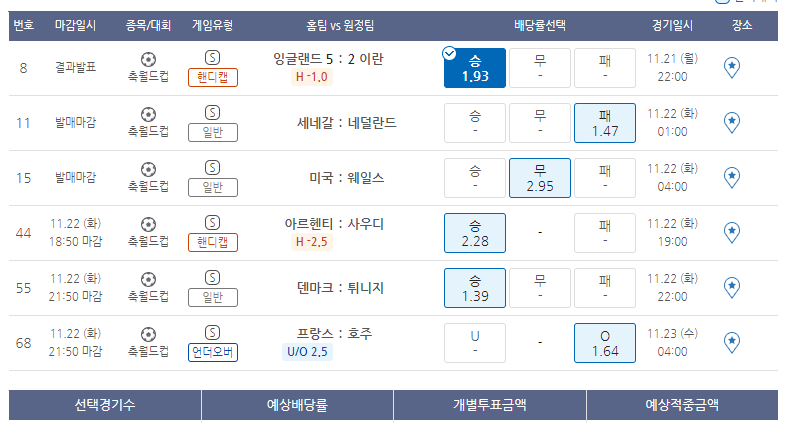The height and width of the screenshot is (423, 791).
Task: Click the 핸디캡 tag in match 8
Action: [213, 78]
